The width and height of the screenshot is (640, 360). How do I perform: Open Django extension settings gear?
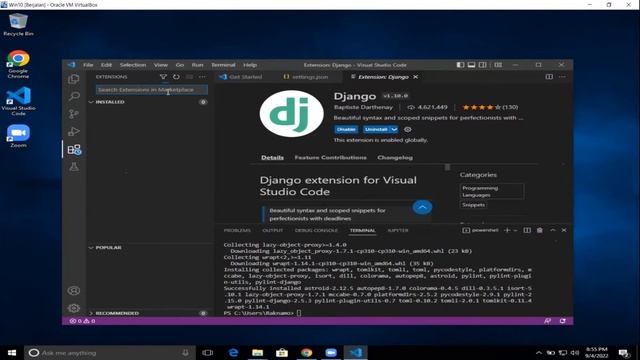point(407,129)
